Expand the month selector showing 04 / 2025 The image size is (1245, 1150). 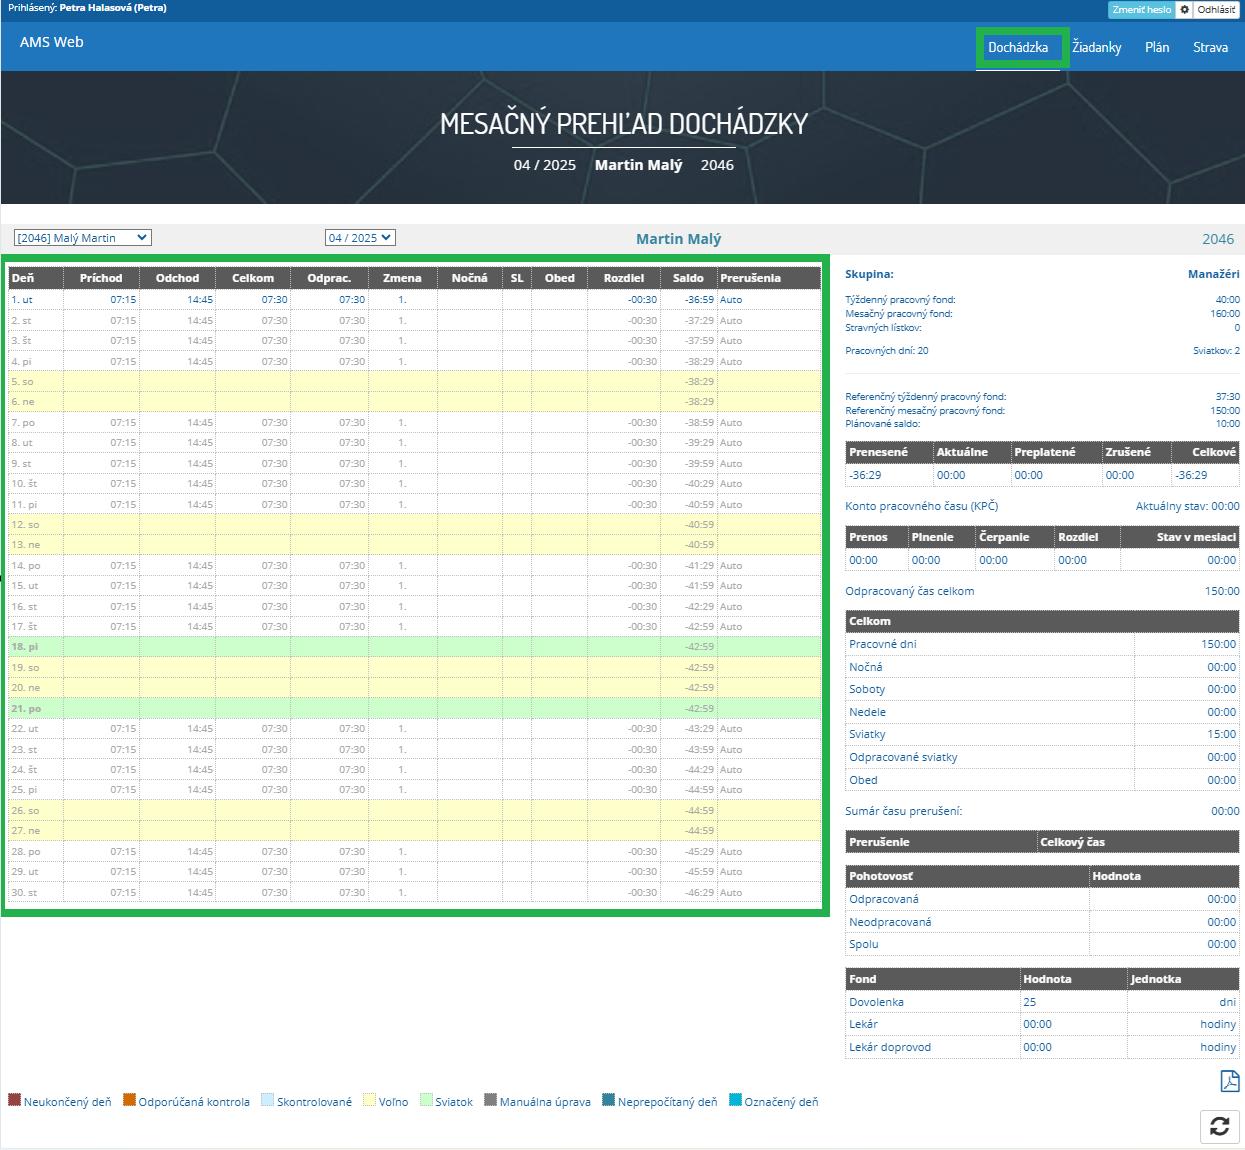[360, 238]
